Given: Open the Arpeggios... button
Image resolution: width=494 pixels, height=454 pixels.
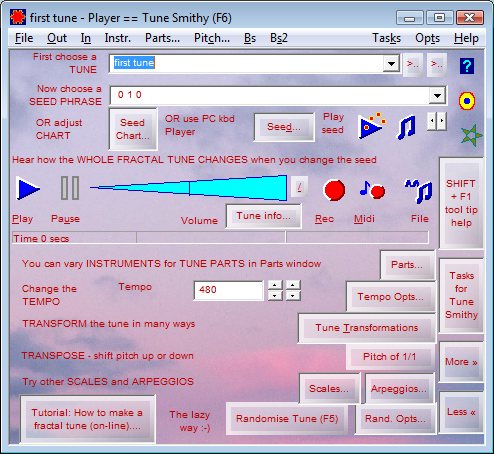Looking at the screenshot, I should point(399,388).
